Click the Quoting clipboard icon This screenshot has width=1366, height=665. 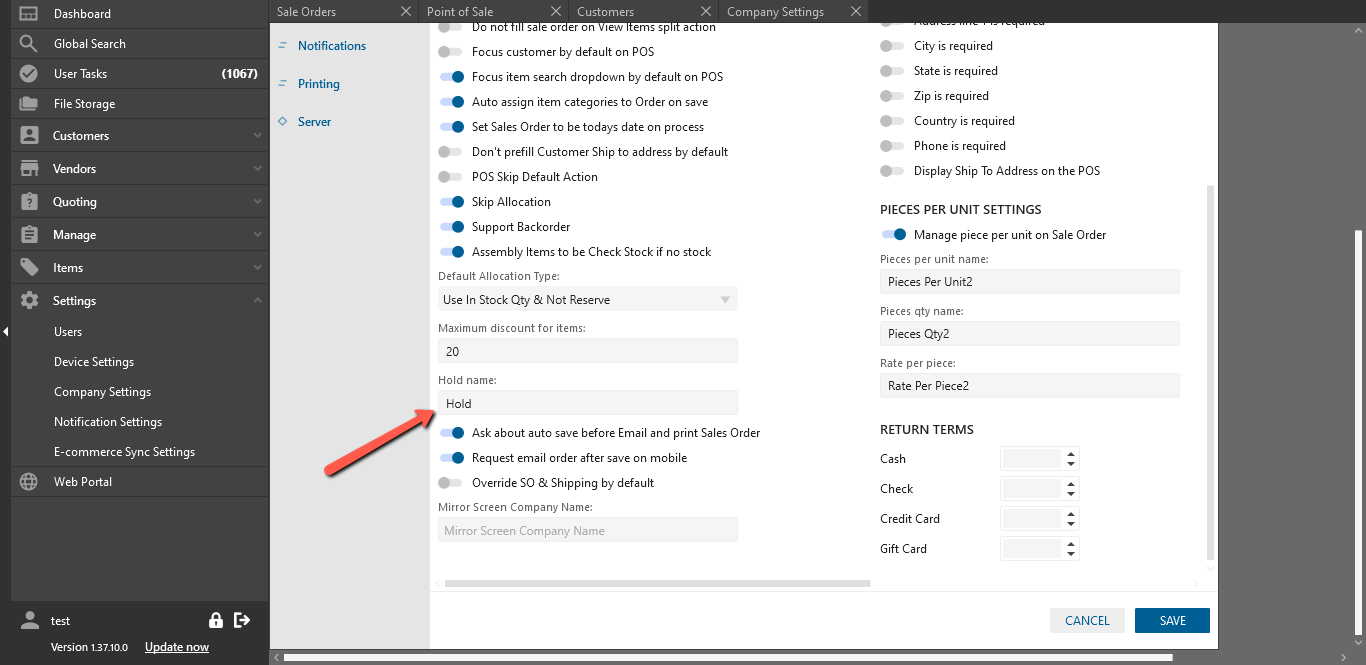[x=29, y=202]
